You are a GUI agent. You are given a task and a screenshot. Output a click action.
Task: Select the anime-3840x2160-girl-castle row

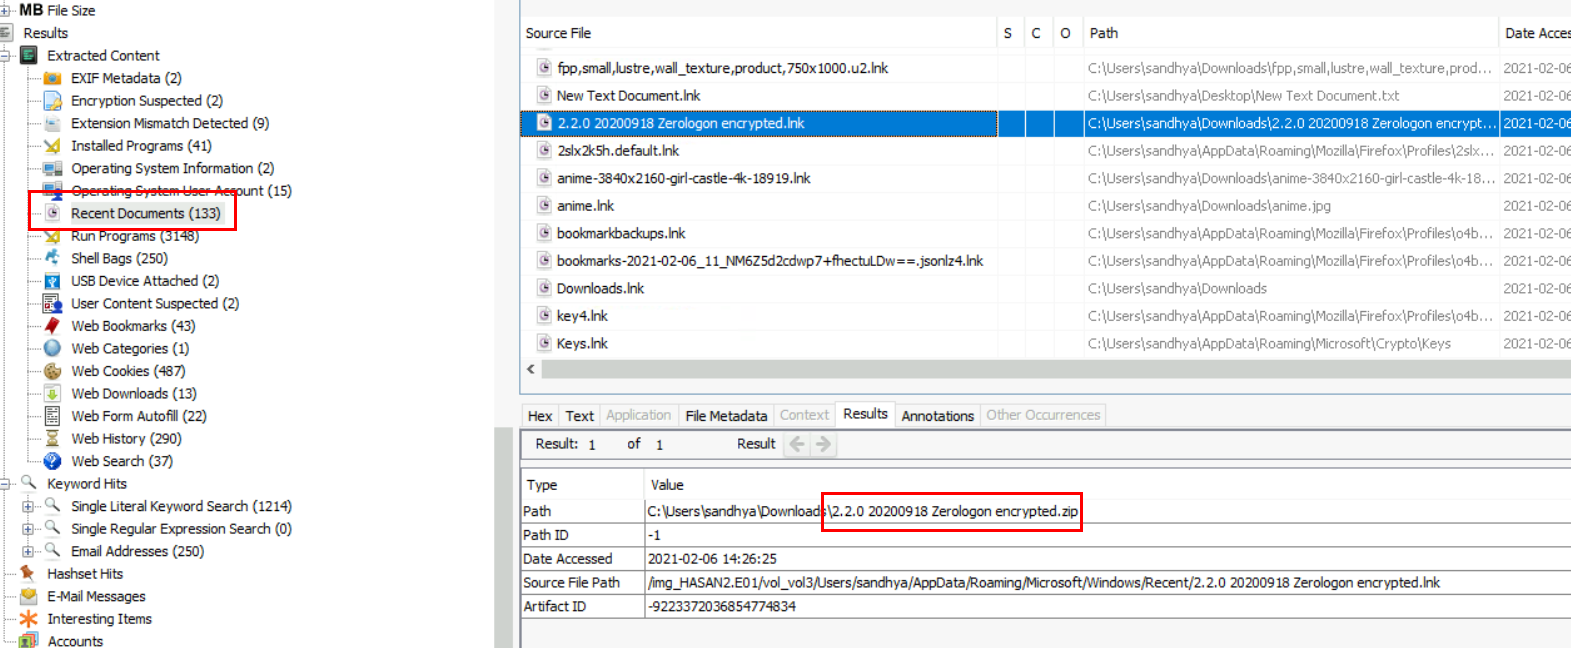tap(1045, 178)
